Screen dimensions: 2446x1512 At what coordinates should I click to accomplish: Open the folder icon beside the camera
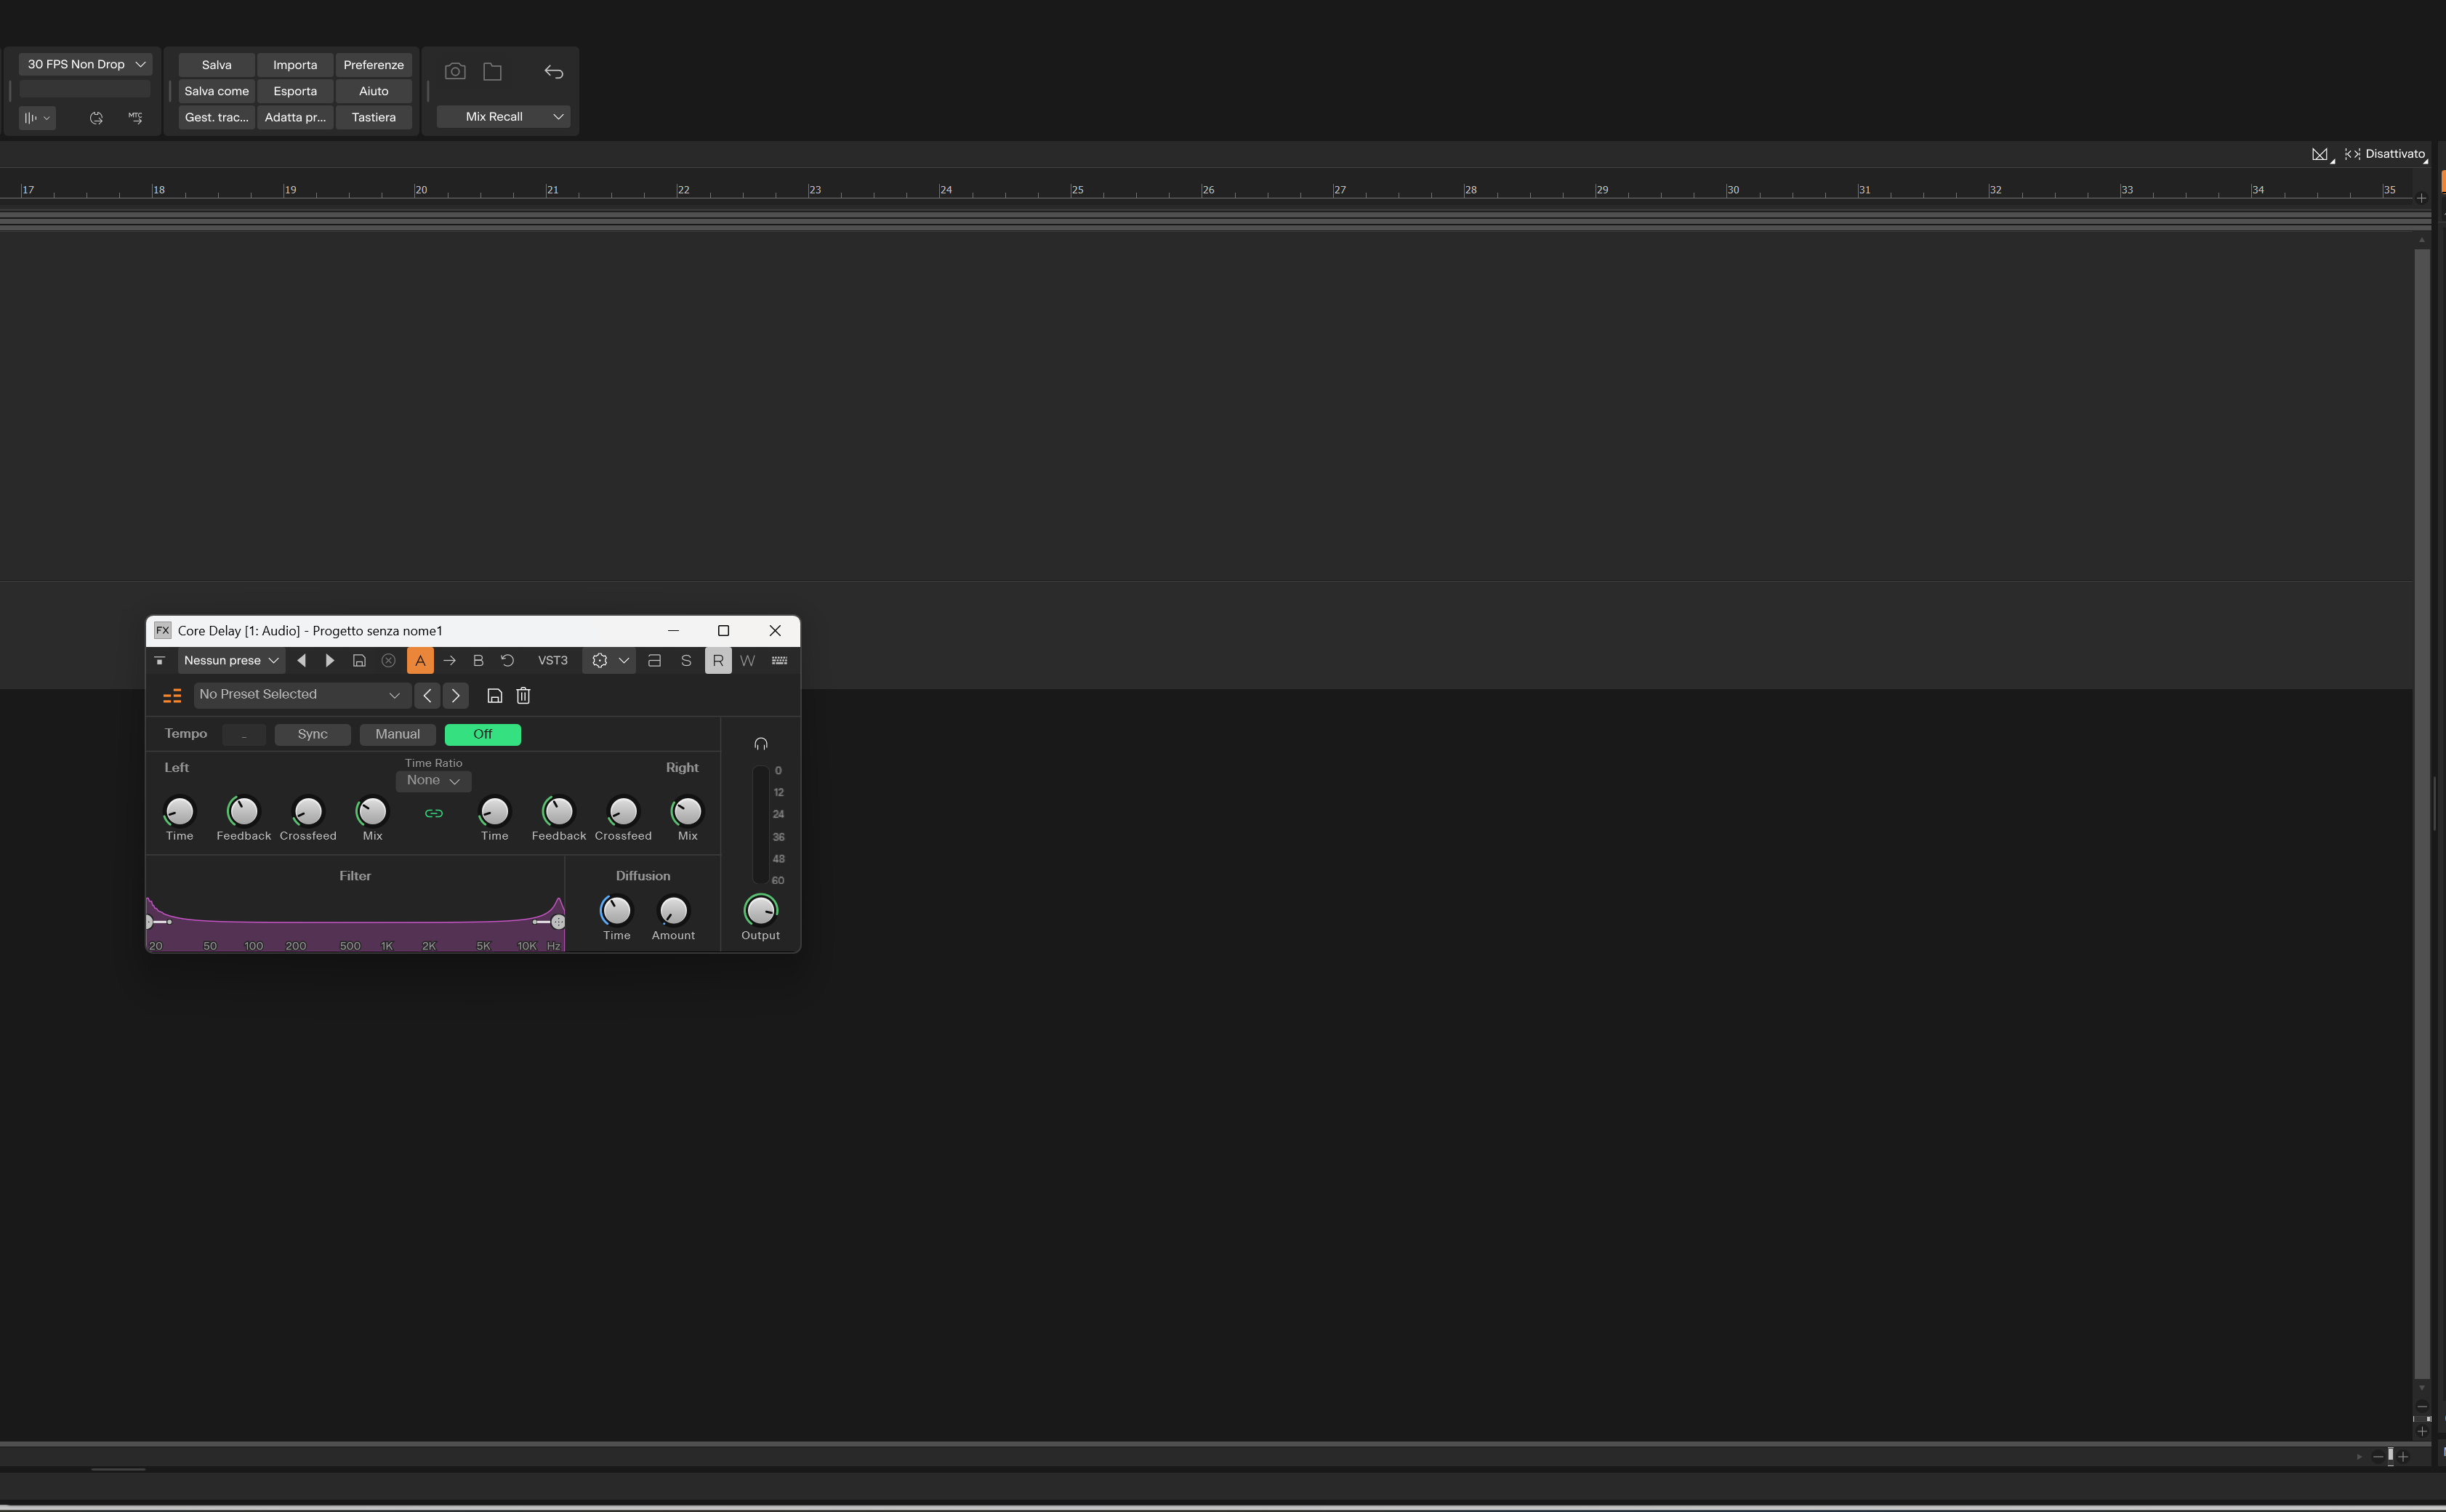pyautogui.click(x=492, y=72)
